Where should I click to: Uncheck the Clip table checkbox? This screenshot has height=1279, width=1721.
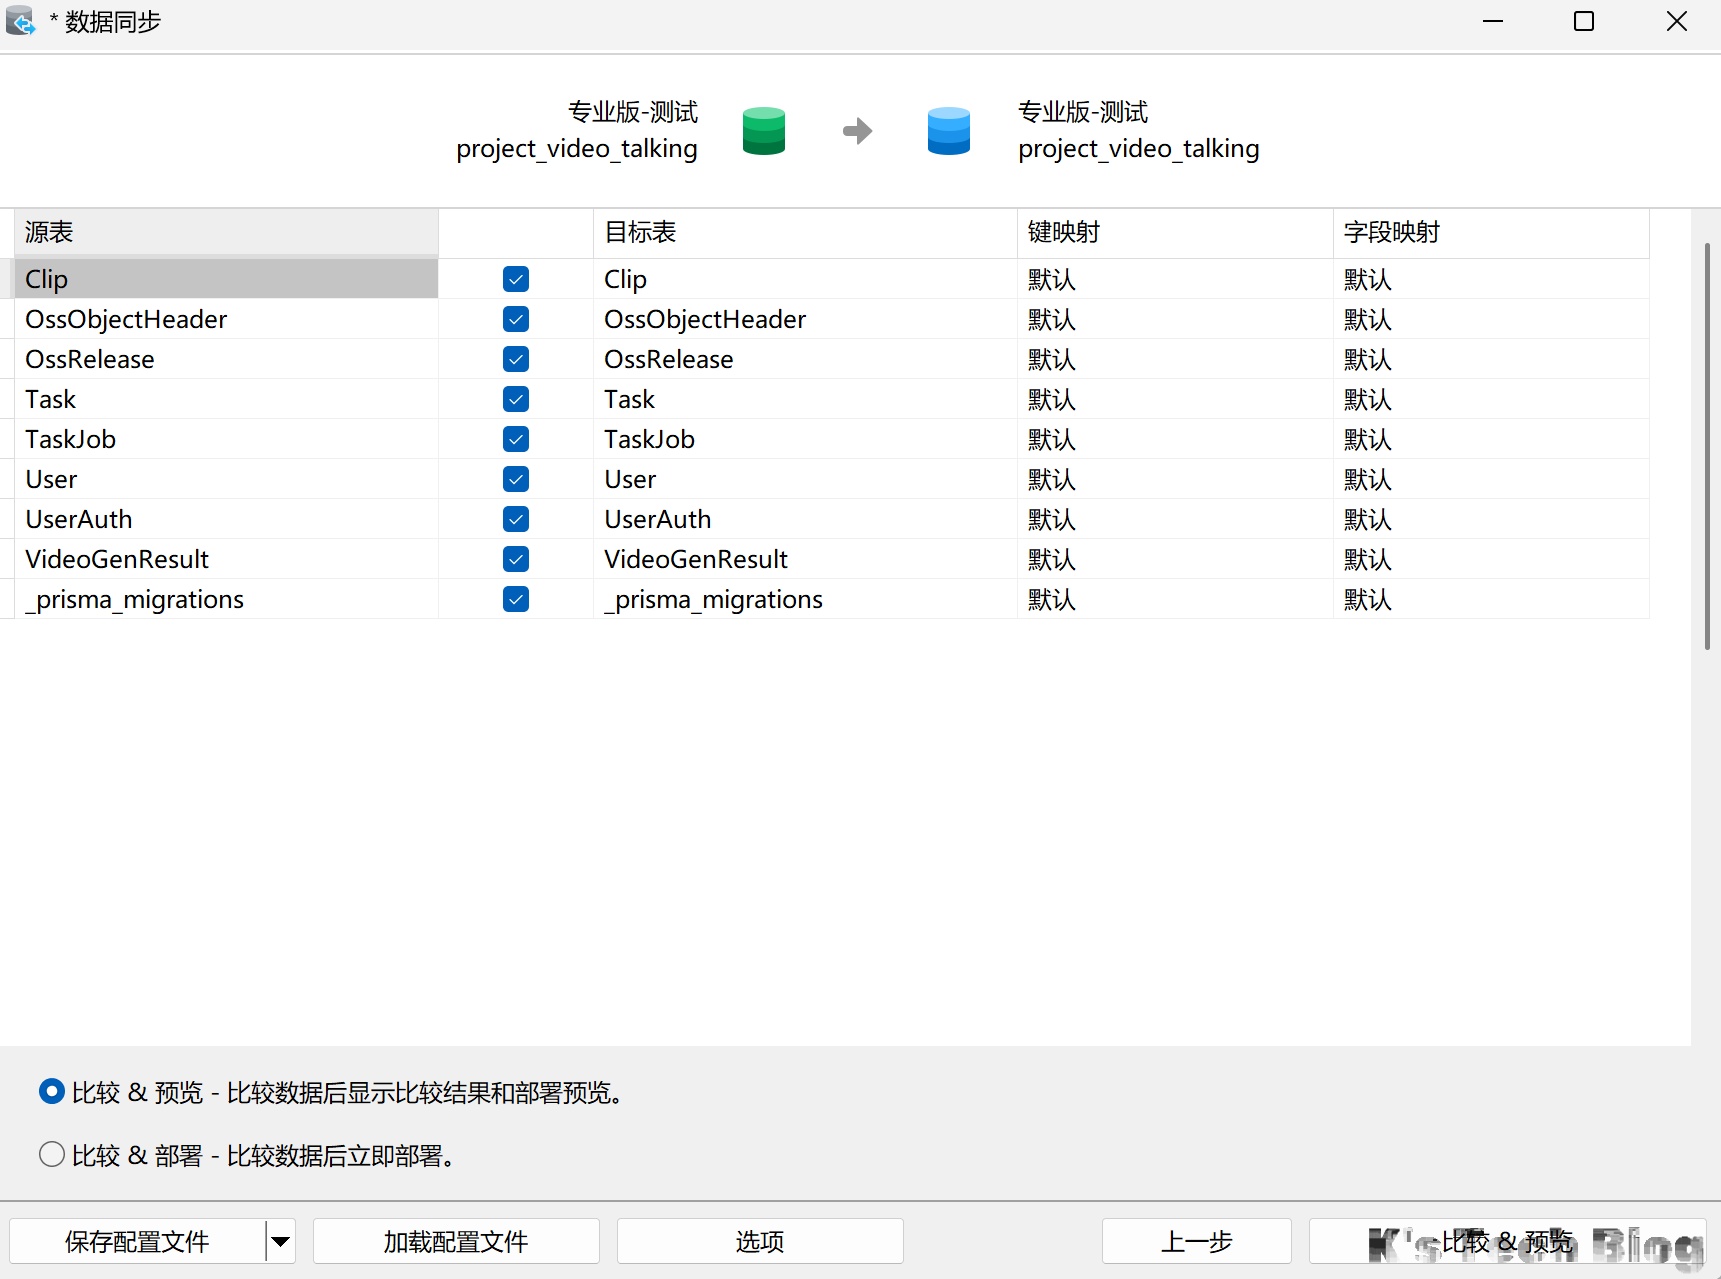(x=516, y=279)
